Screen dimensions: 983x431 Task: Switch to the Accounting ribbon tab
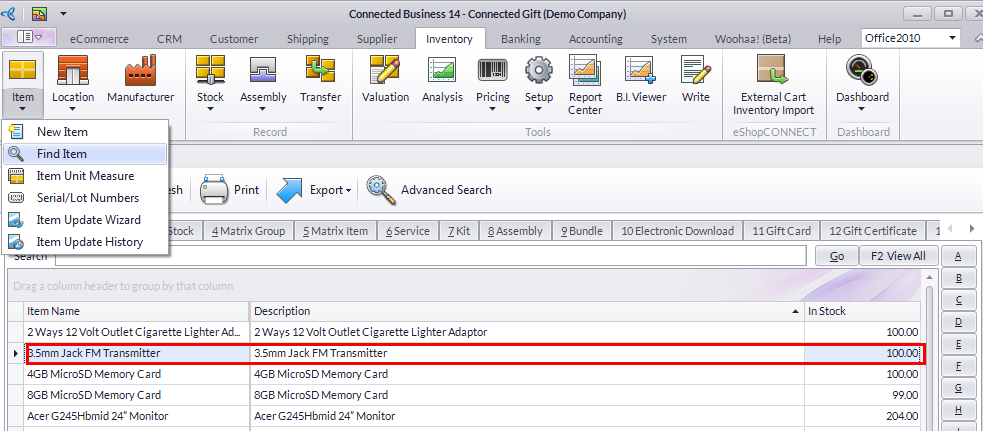click(x=596, y=38)
